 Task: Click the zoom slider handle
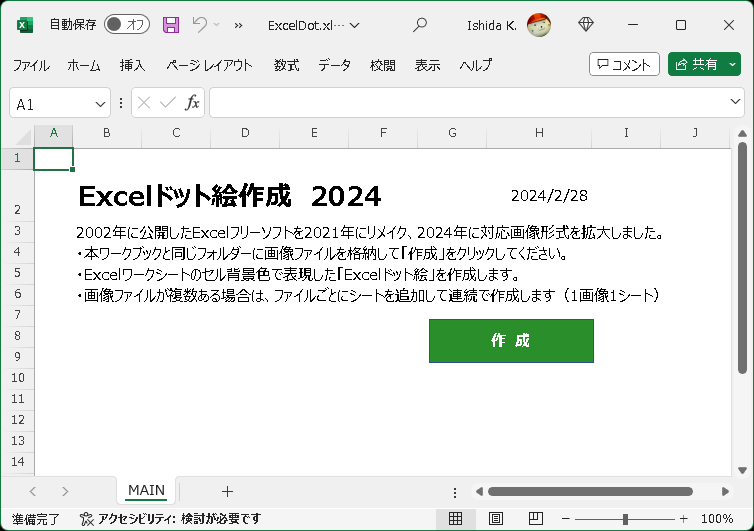pos(625,519)
